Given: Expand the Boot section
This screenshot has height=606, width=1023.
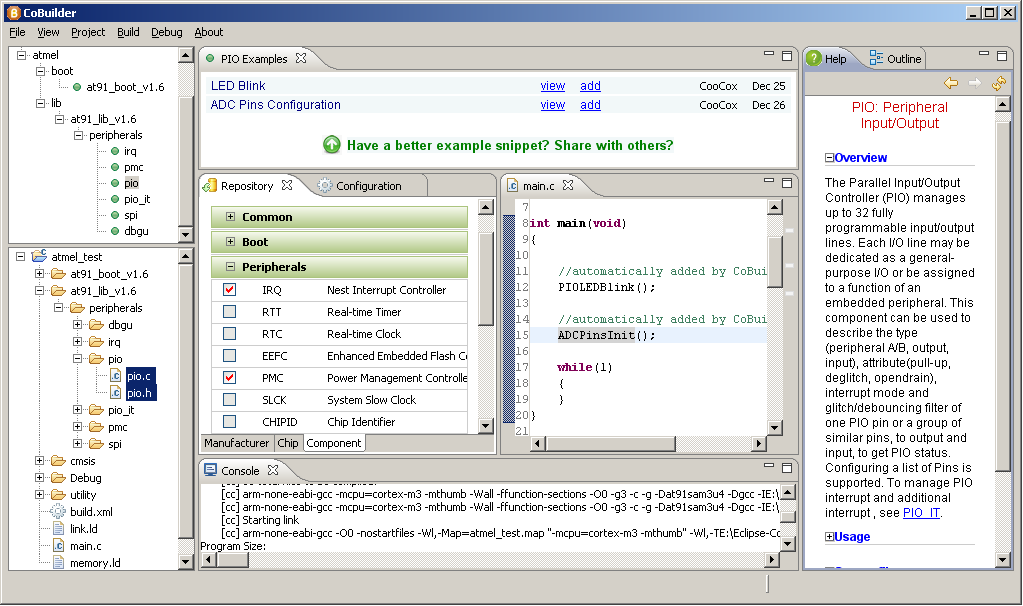Looking at the screenshot, I should pos(230,241).
